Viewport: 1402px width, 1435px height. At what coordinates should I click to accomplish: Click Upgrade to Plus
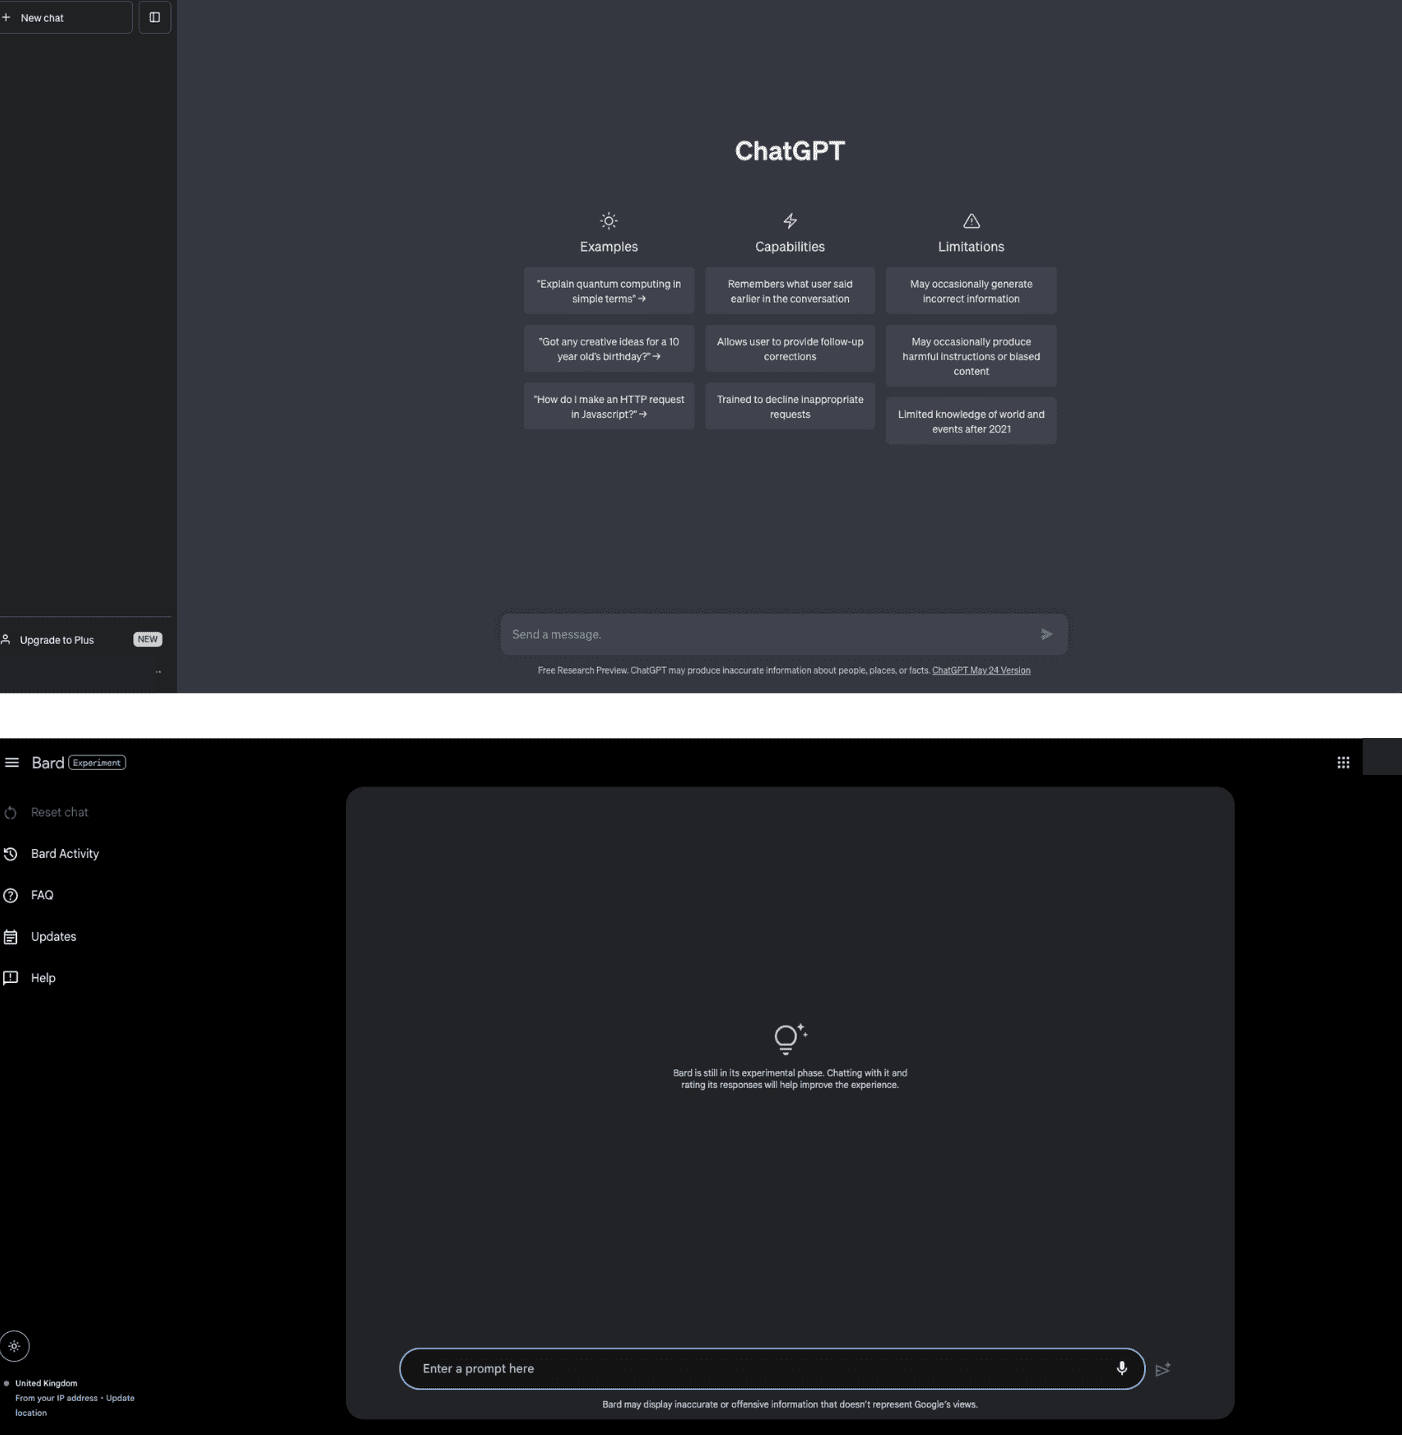[x=56, y=639]
